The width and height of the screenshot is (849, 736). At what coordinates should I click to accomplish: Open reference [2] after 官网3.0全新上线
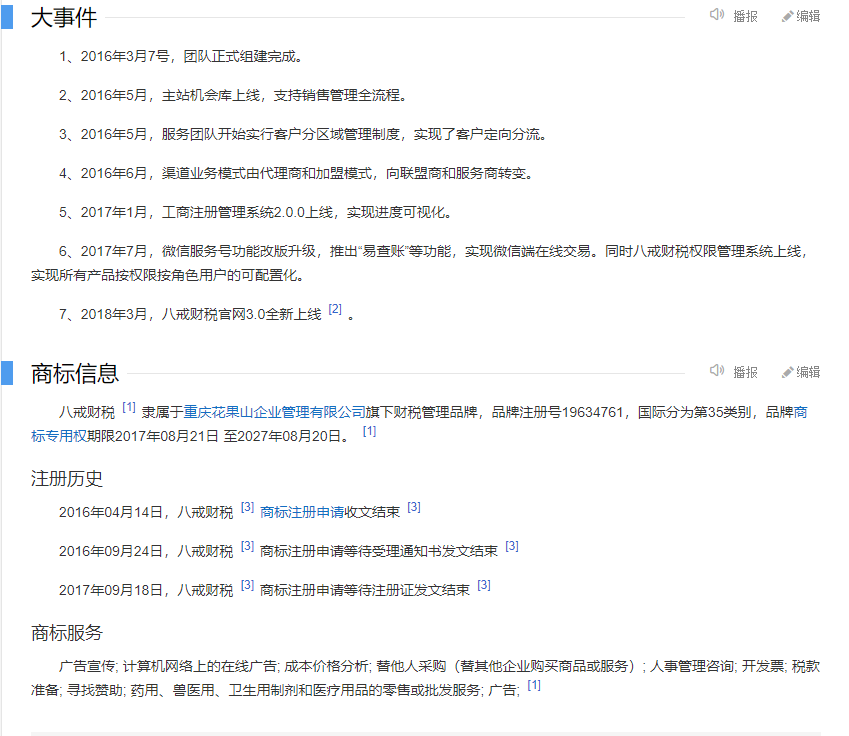[335, 309]
